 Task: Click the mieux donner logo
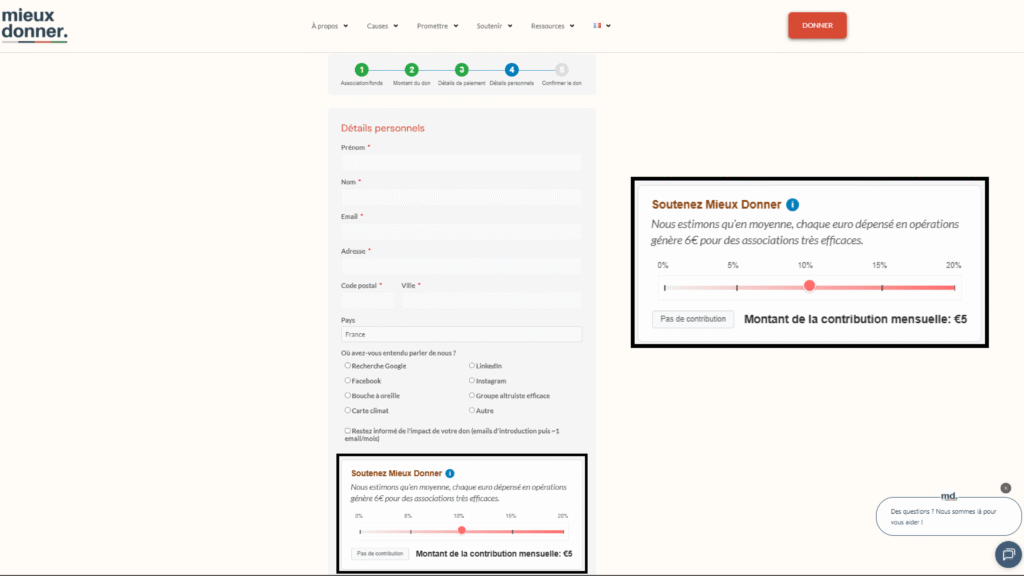click(x=35, y=25)
